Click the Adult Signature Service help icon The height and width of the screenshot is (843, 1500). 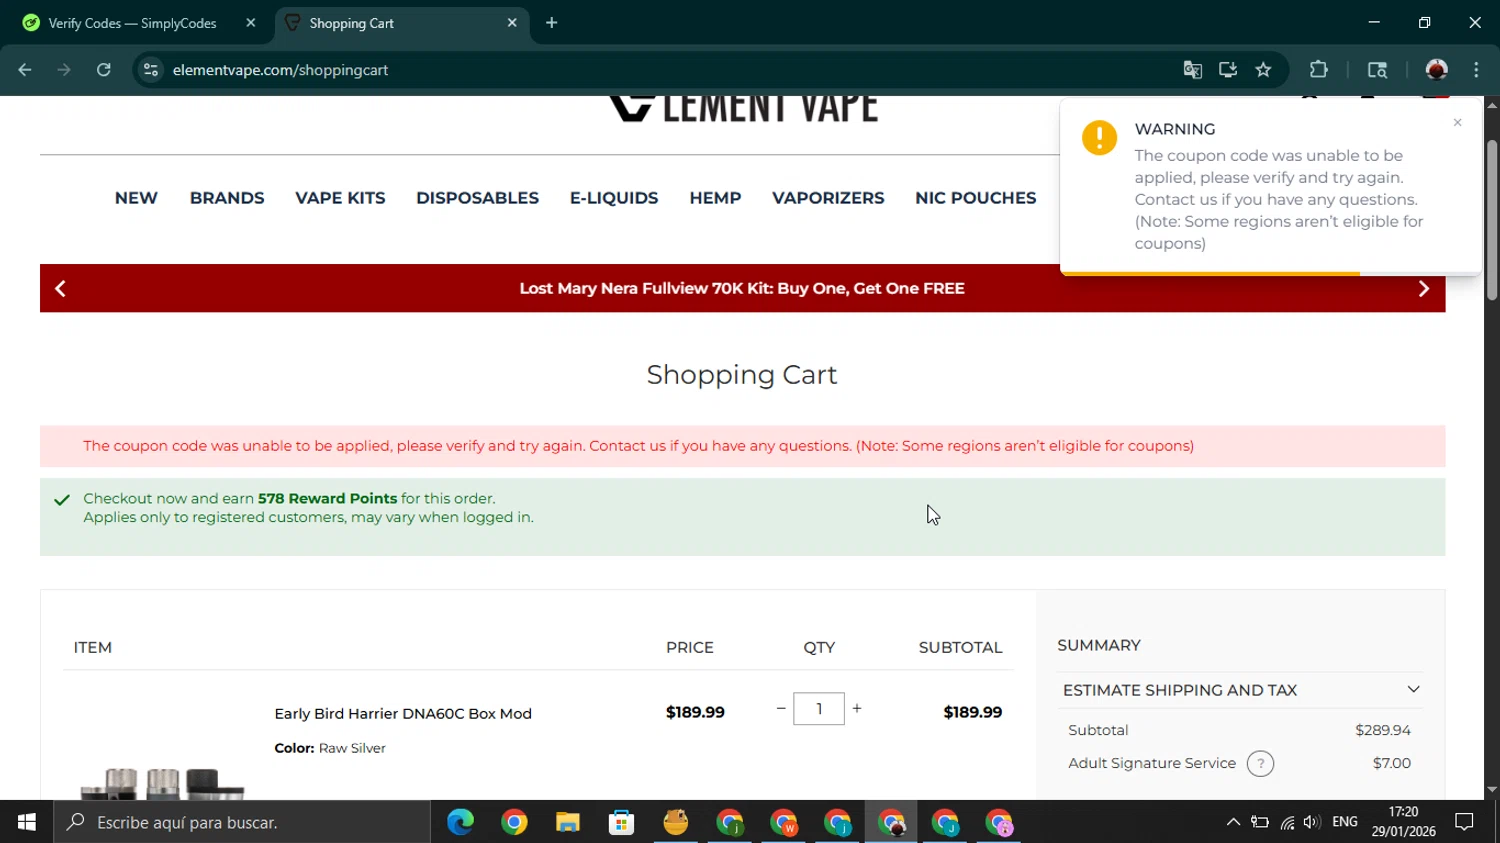pos(1261,764)
